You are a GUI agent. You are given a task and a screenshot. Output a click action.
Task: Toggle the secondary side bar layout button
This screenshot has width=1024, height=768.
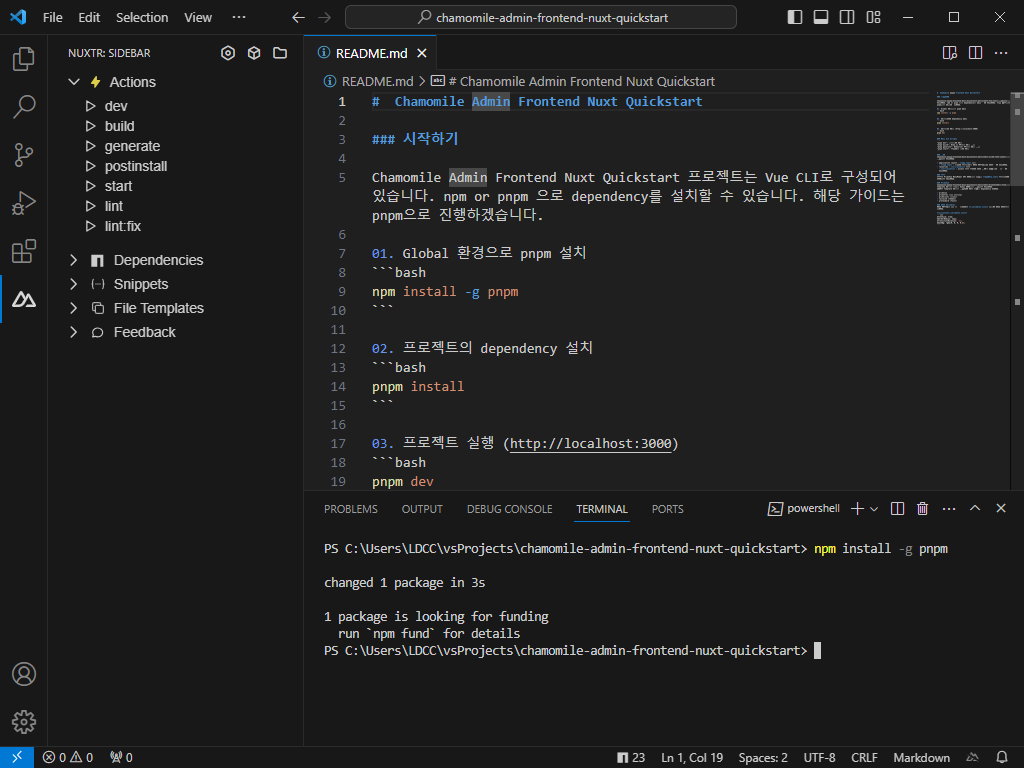[847, 18]
